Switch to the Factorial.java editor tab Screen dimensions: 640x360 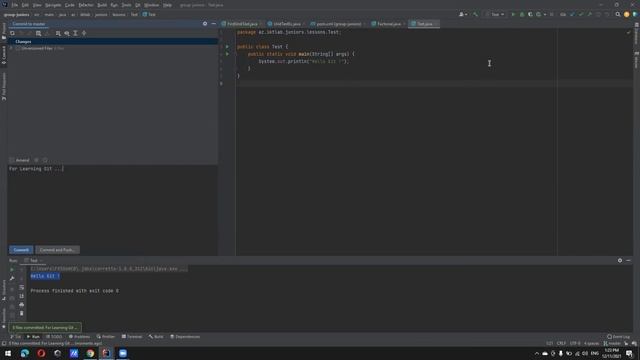click(x=388, y=24)
